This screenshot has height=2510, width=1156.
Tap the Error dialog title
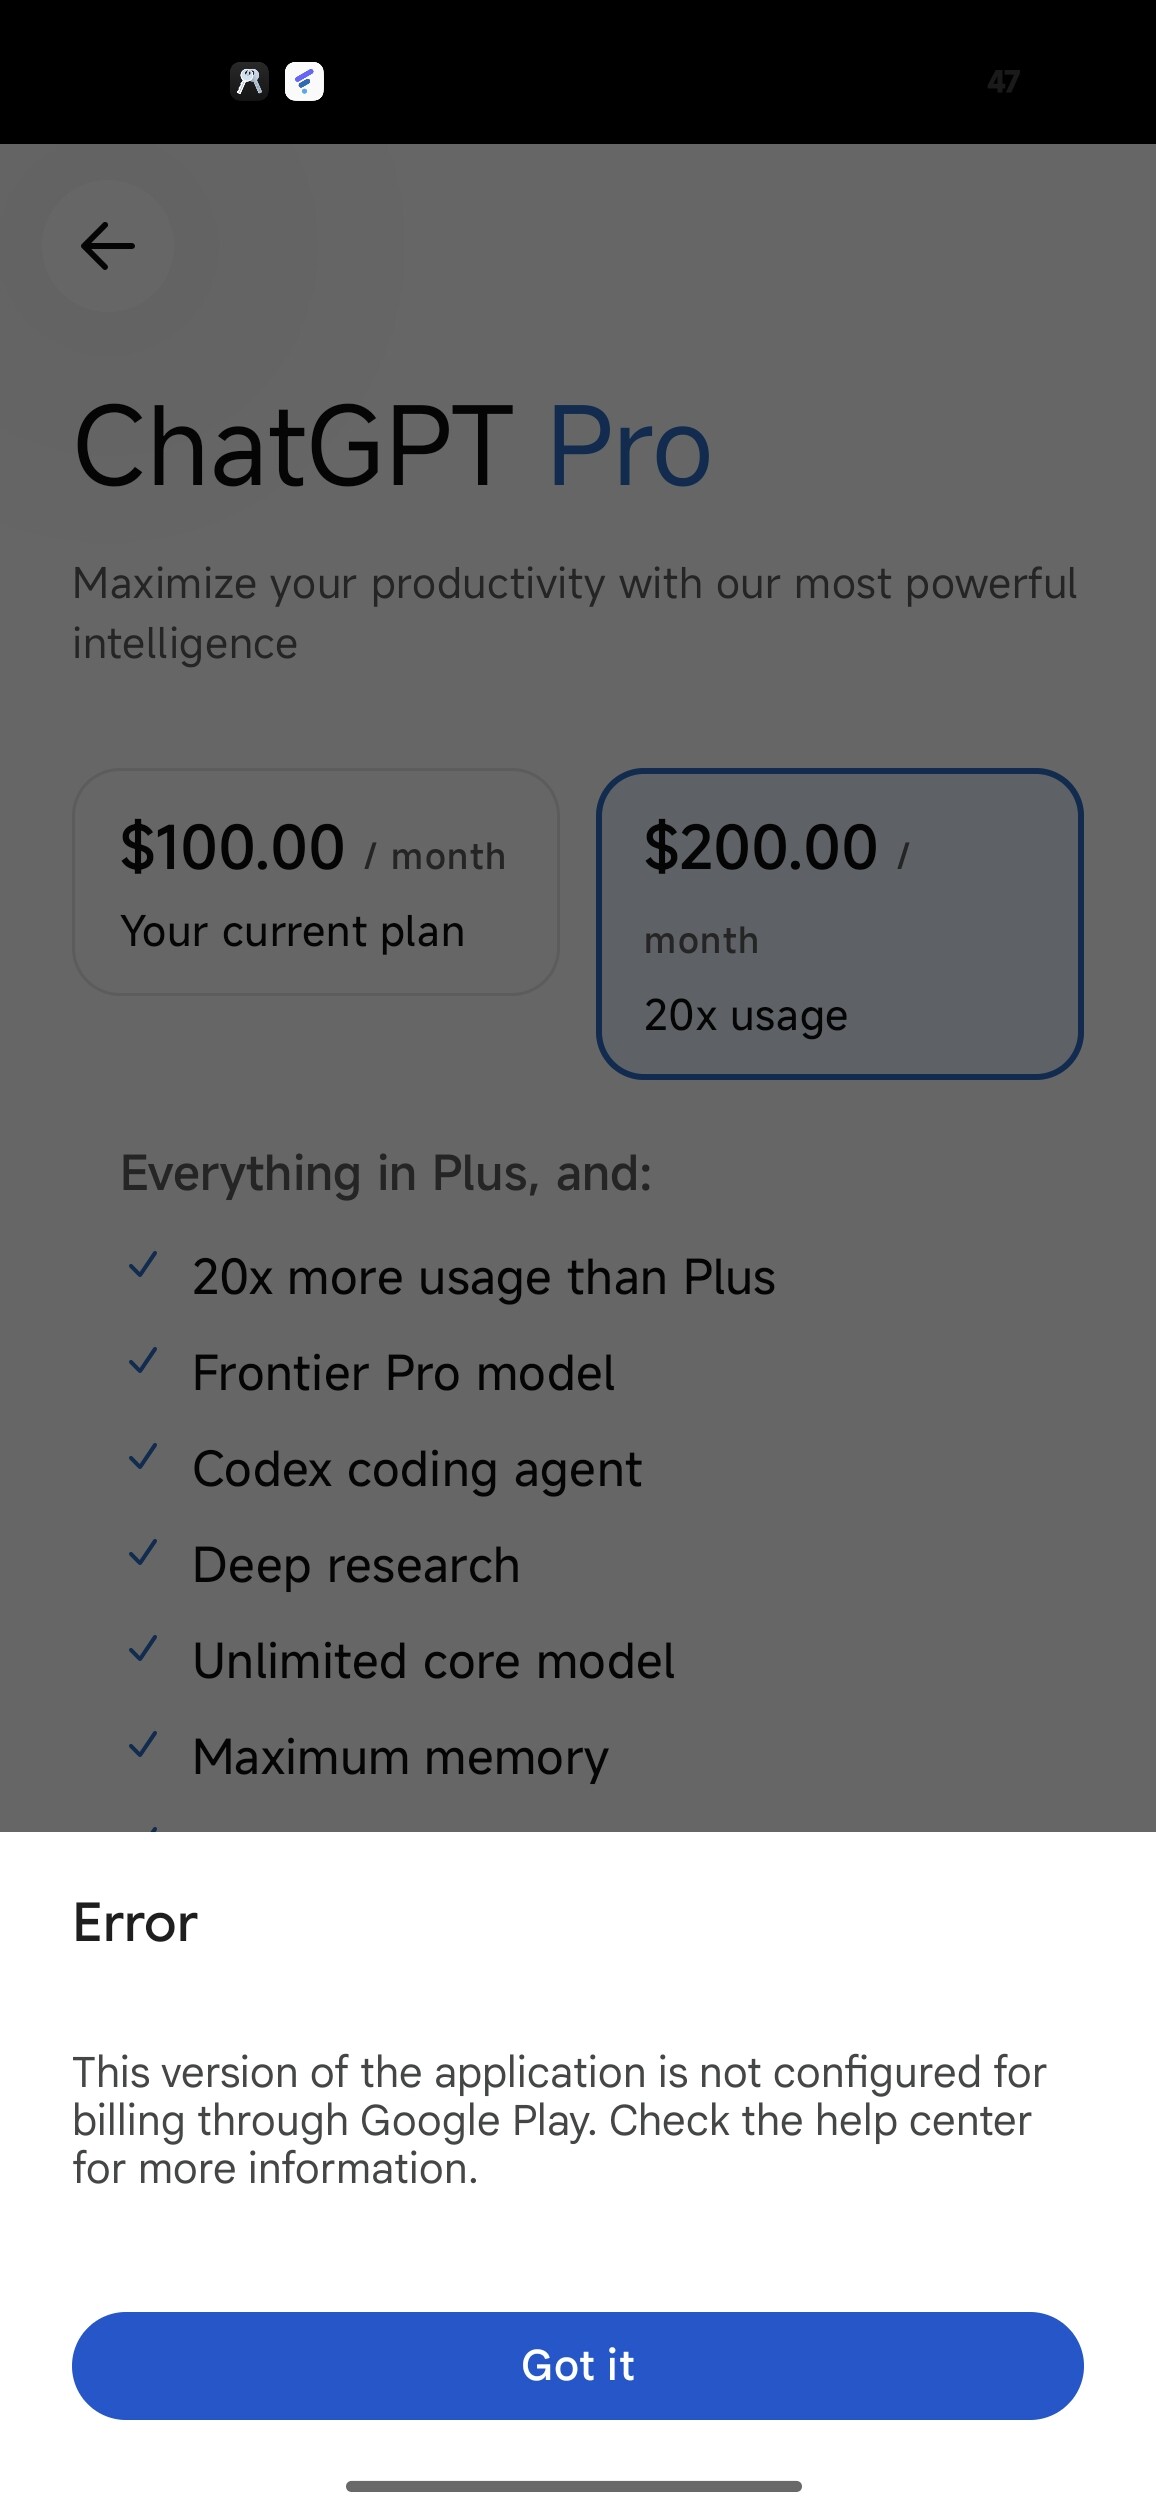136,1923
